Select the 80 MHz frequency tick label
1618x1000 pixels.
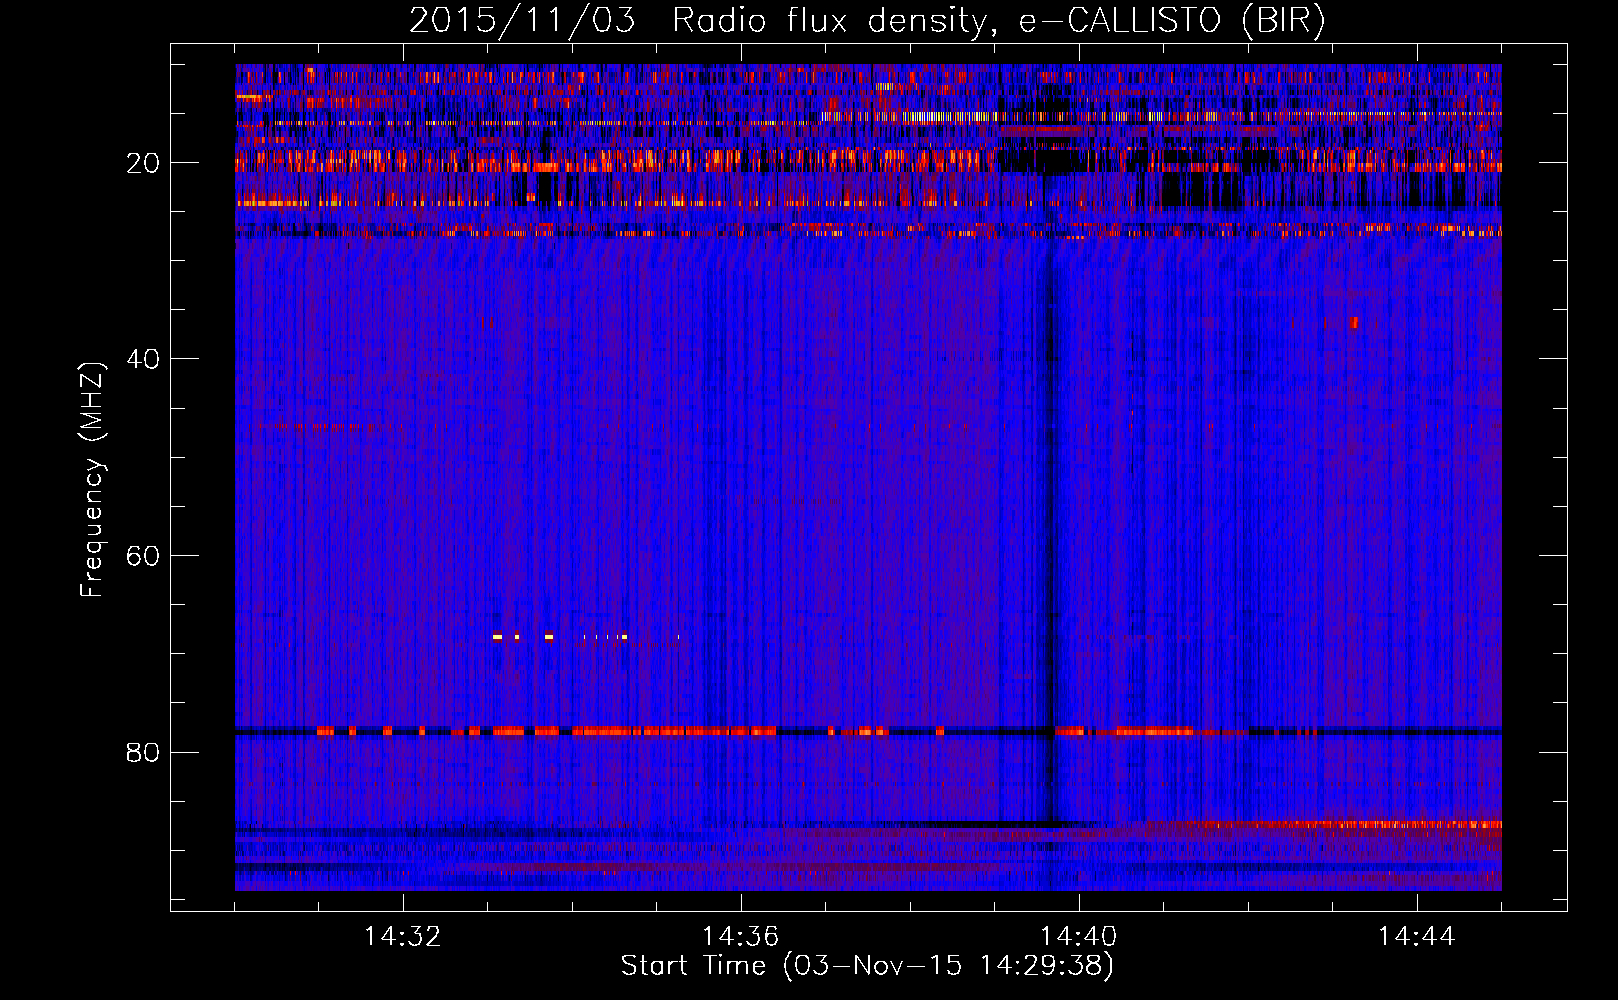[x=144, y=752]
